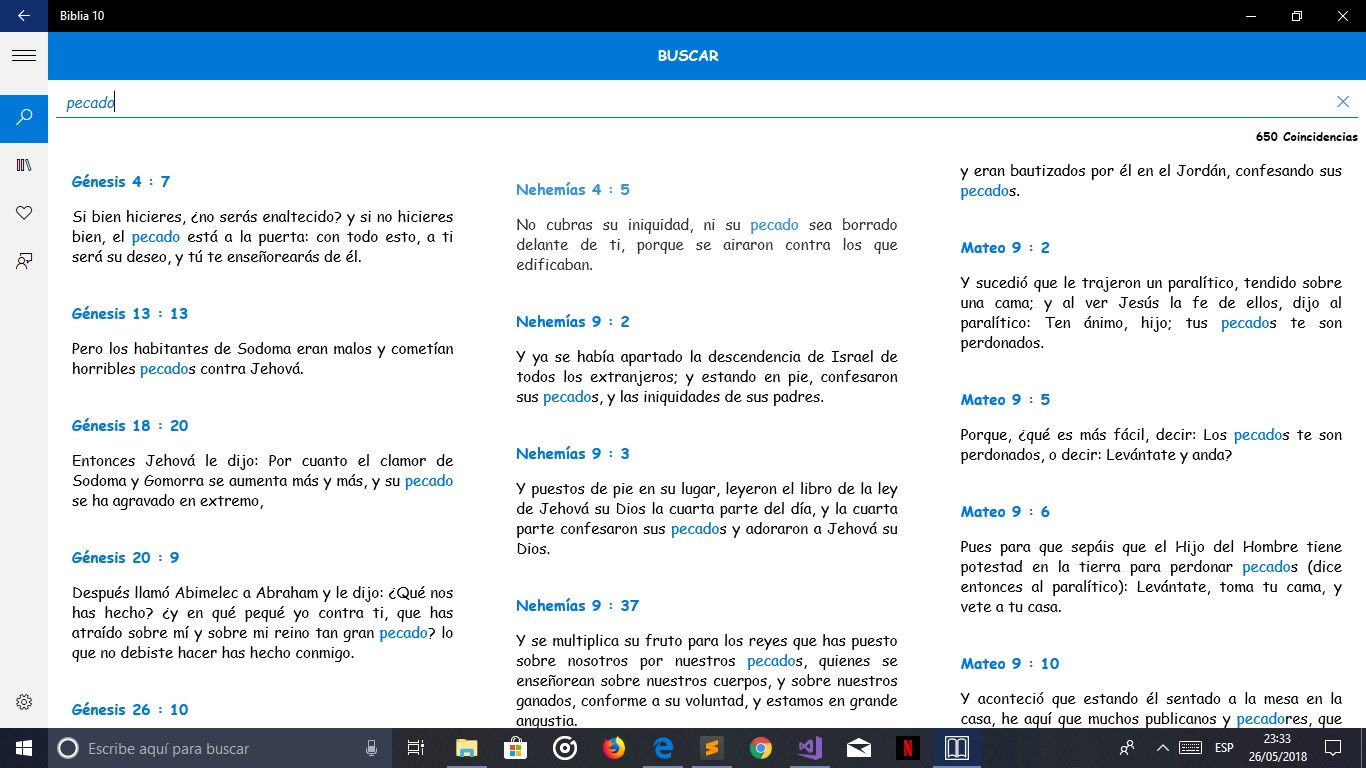
Task: Open verse Génesis 26 : 10
Action: pyautogui.click(x=130, y=709)
